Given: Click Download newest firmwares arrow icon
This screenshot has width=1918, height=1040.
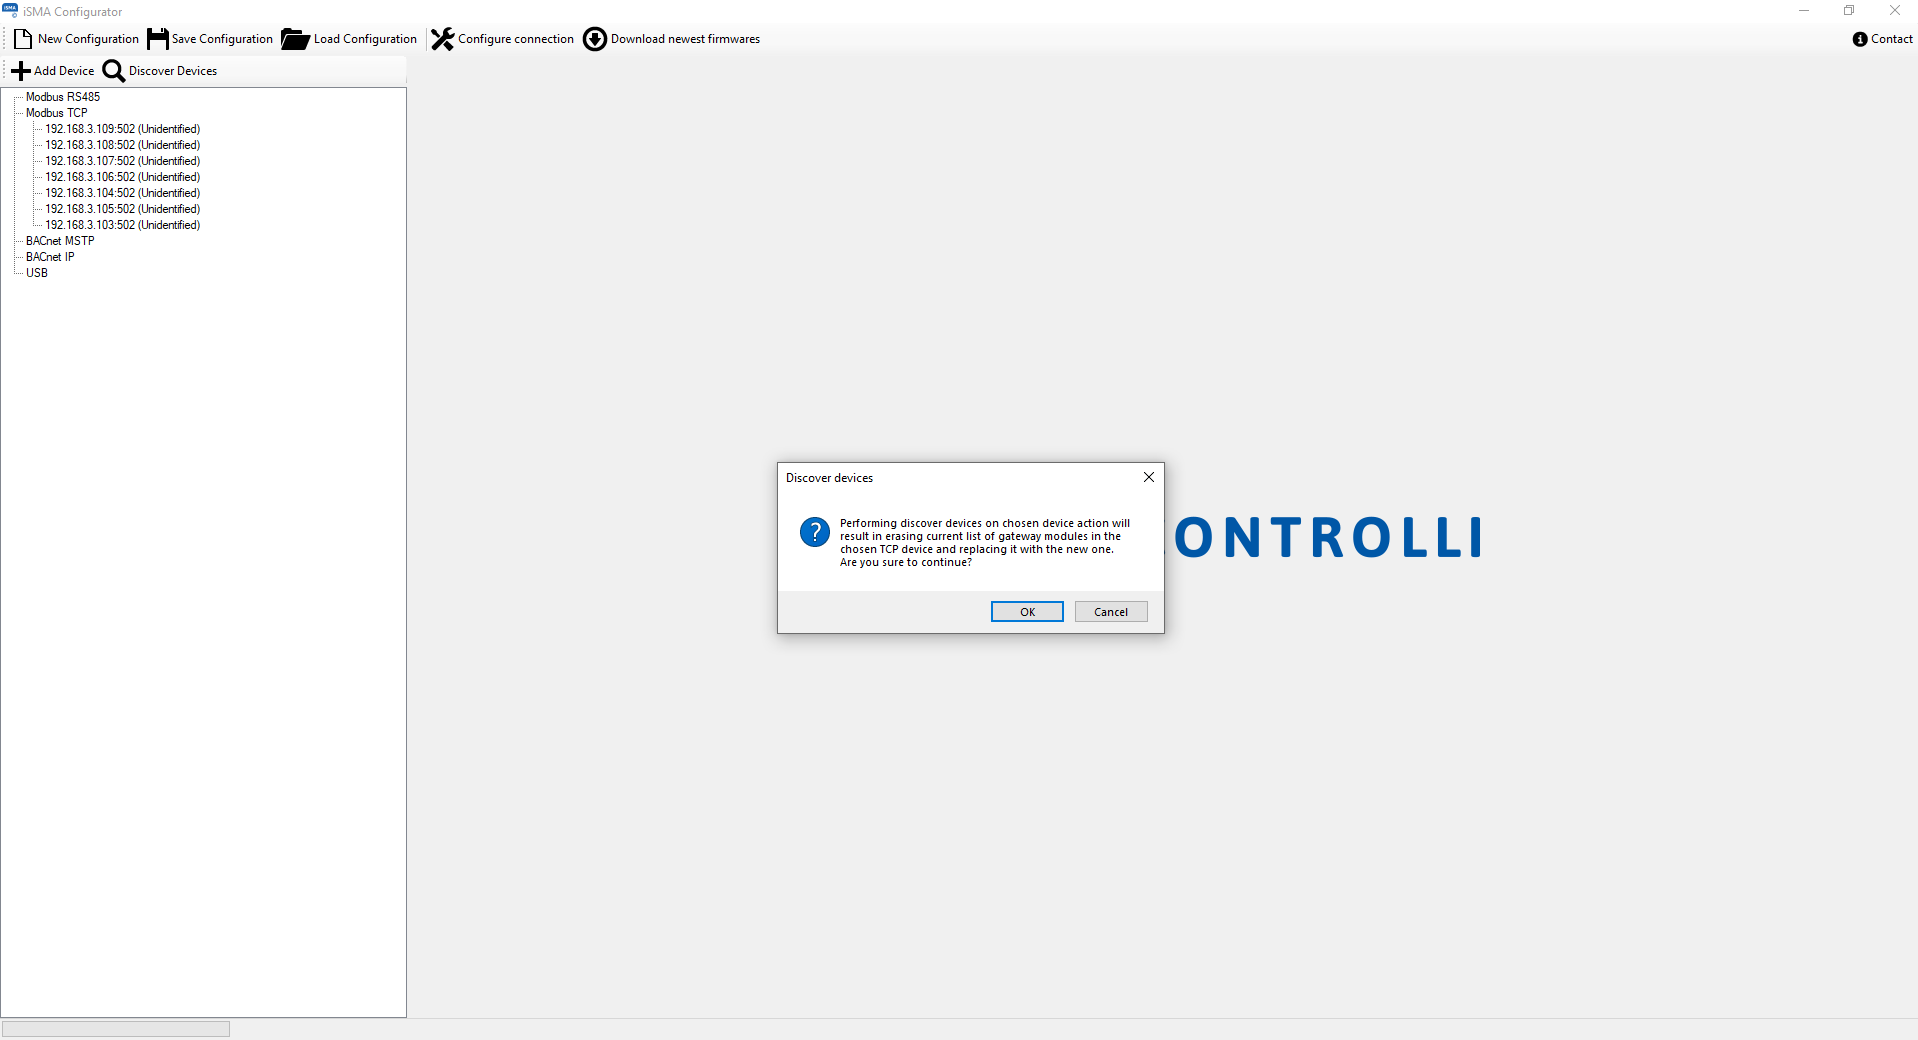Looking at the screenshot, I should (595, 39).
